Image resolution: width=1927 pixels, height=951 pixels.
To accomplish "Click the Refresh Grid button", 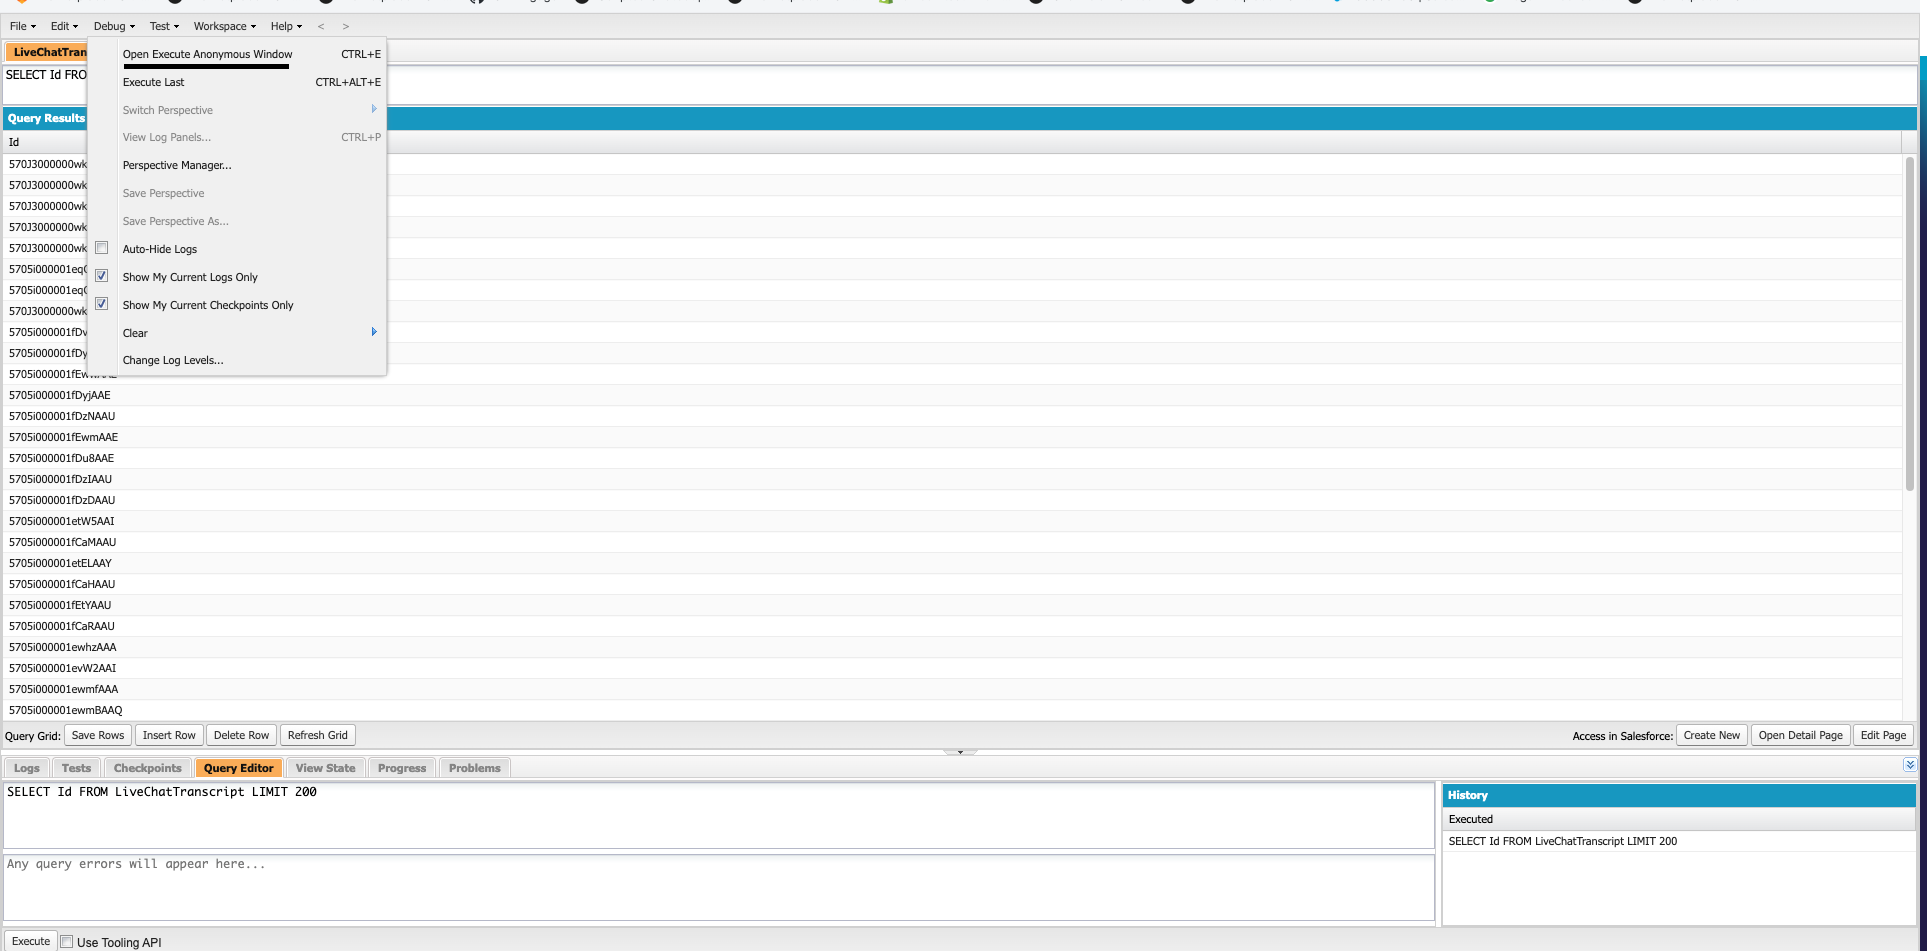I will pyautogui.click(x=318, y=735).
